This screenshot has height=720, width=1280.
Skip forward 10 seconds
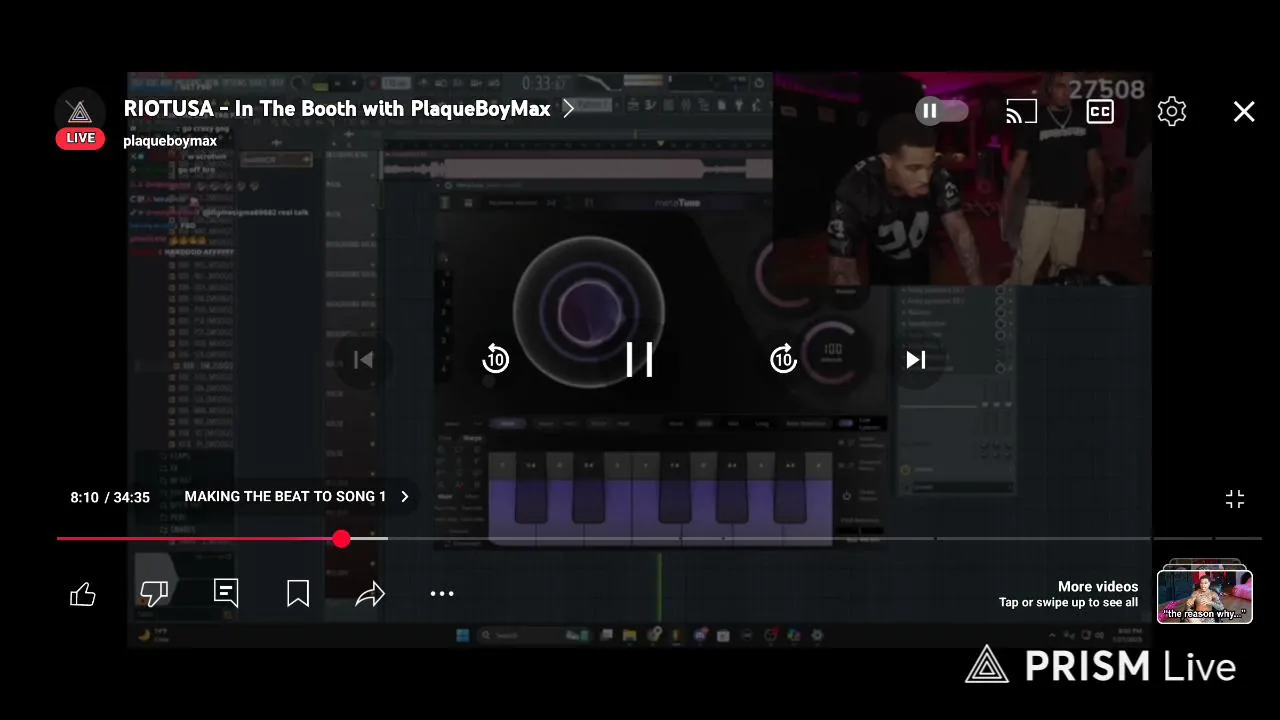click(x=783, y=359)
